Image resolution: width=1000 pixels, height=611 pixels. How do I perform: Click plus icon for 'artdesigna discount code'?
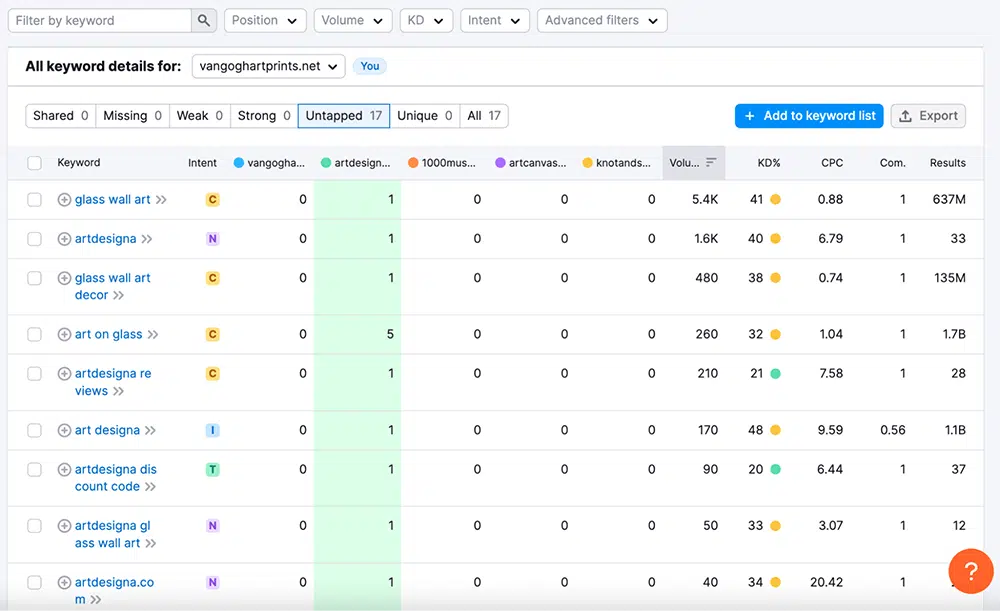click(64, 469)
